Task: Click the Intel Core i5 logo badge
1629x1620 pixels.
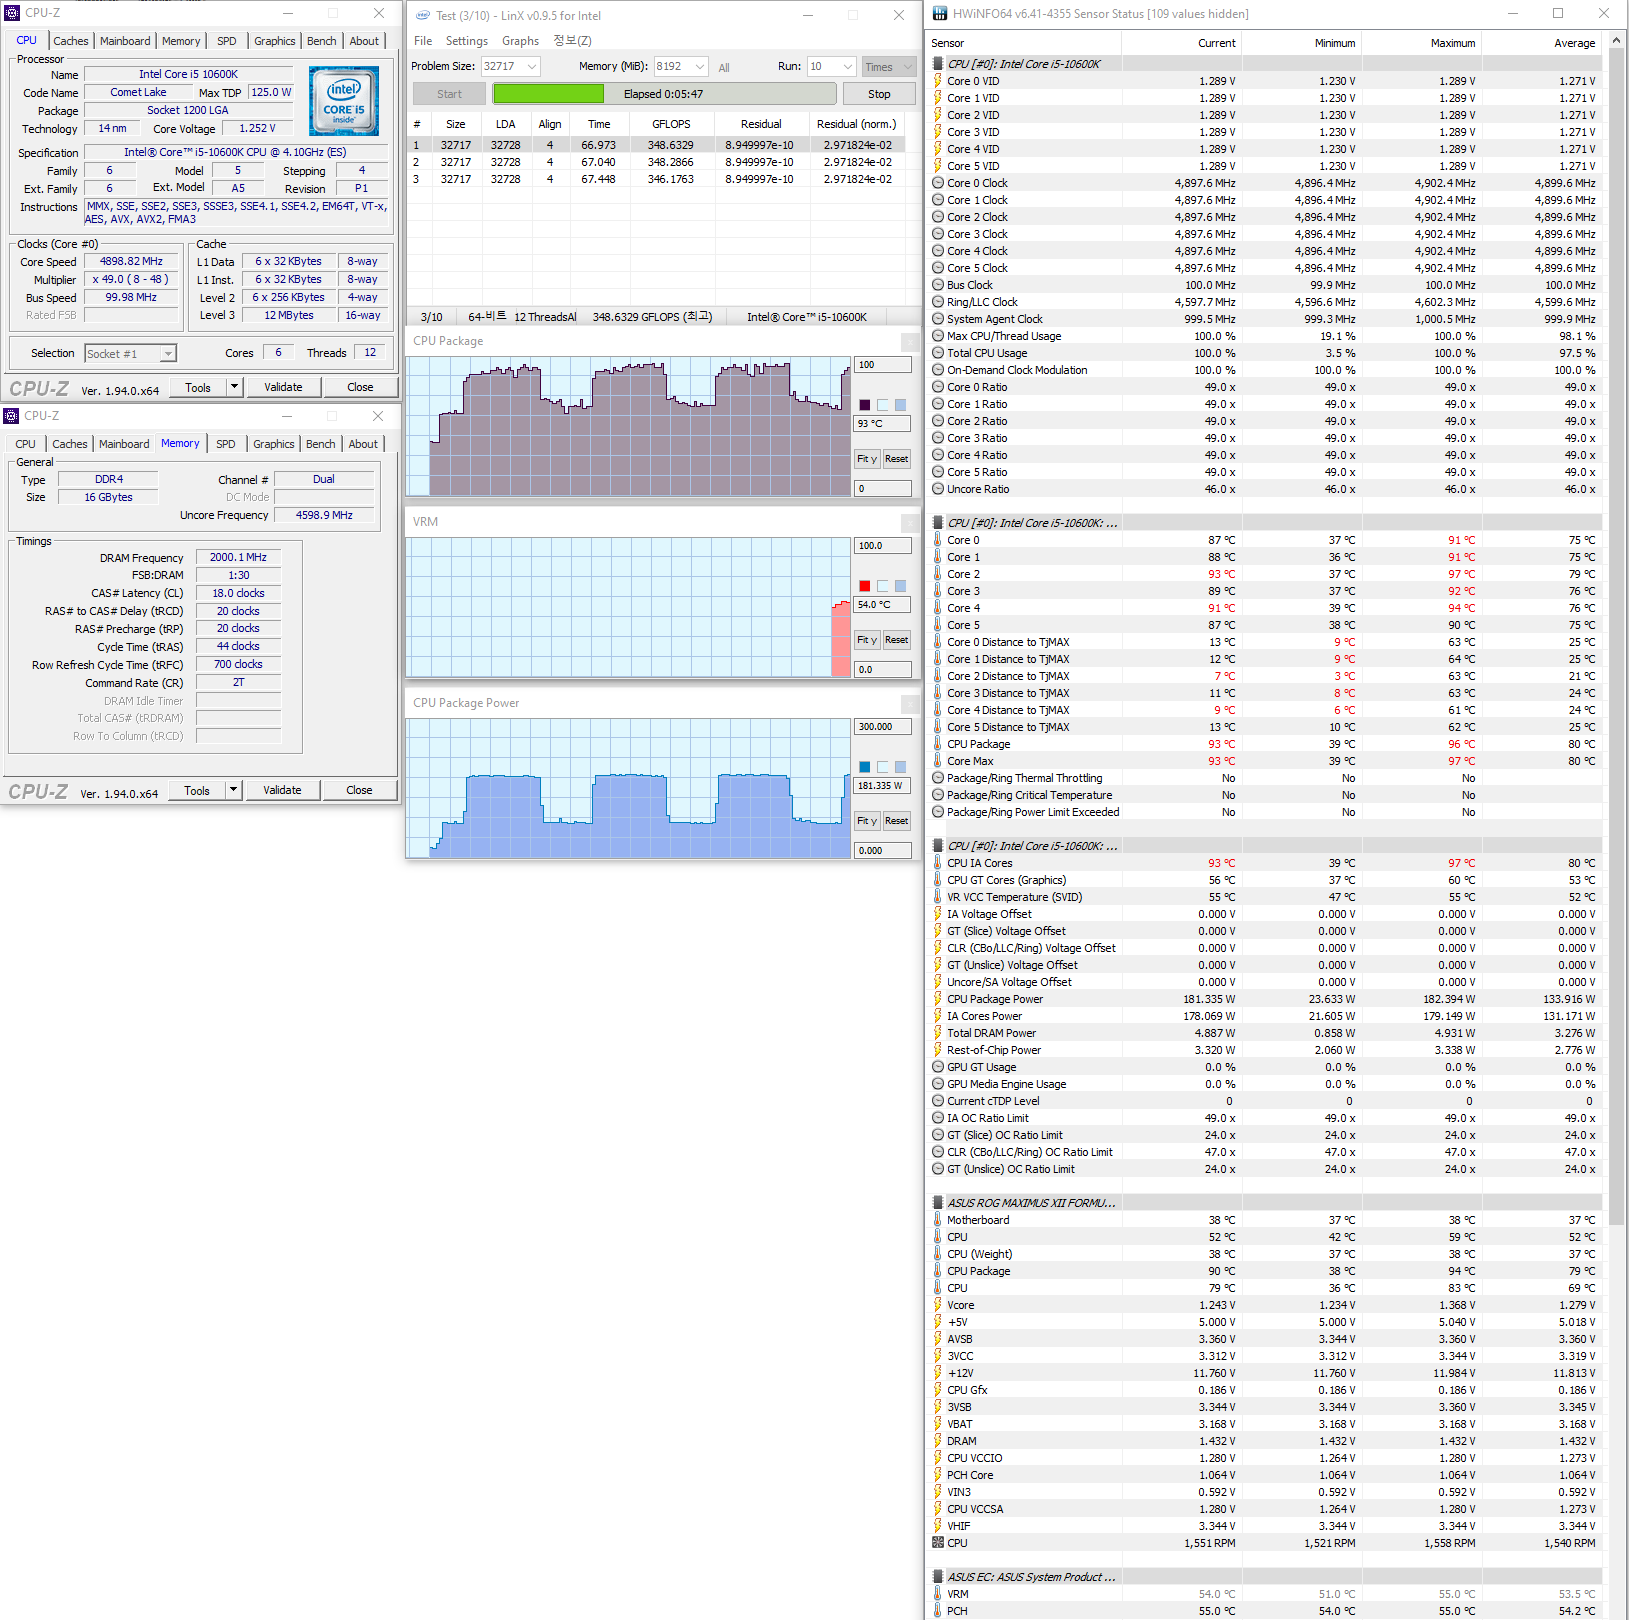Action: [x=343, y=101]
